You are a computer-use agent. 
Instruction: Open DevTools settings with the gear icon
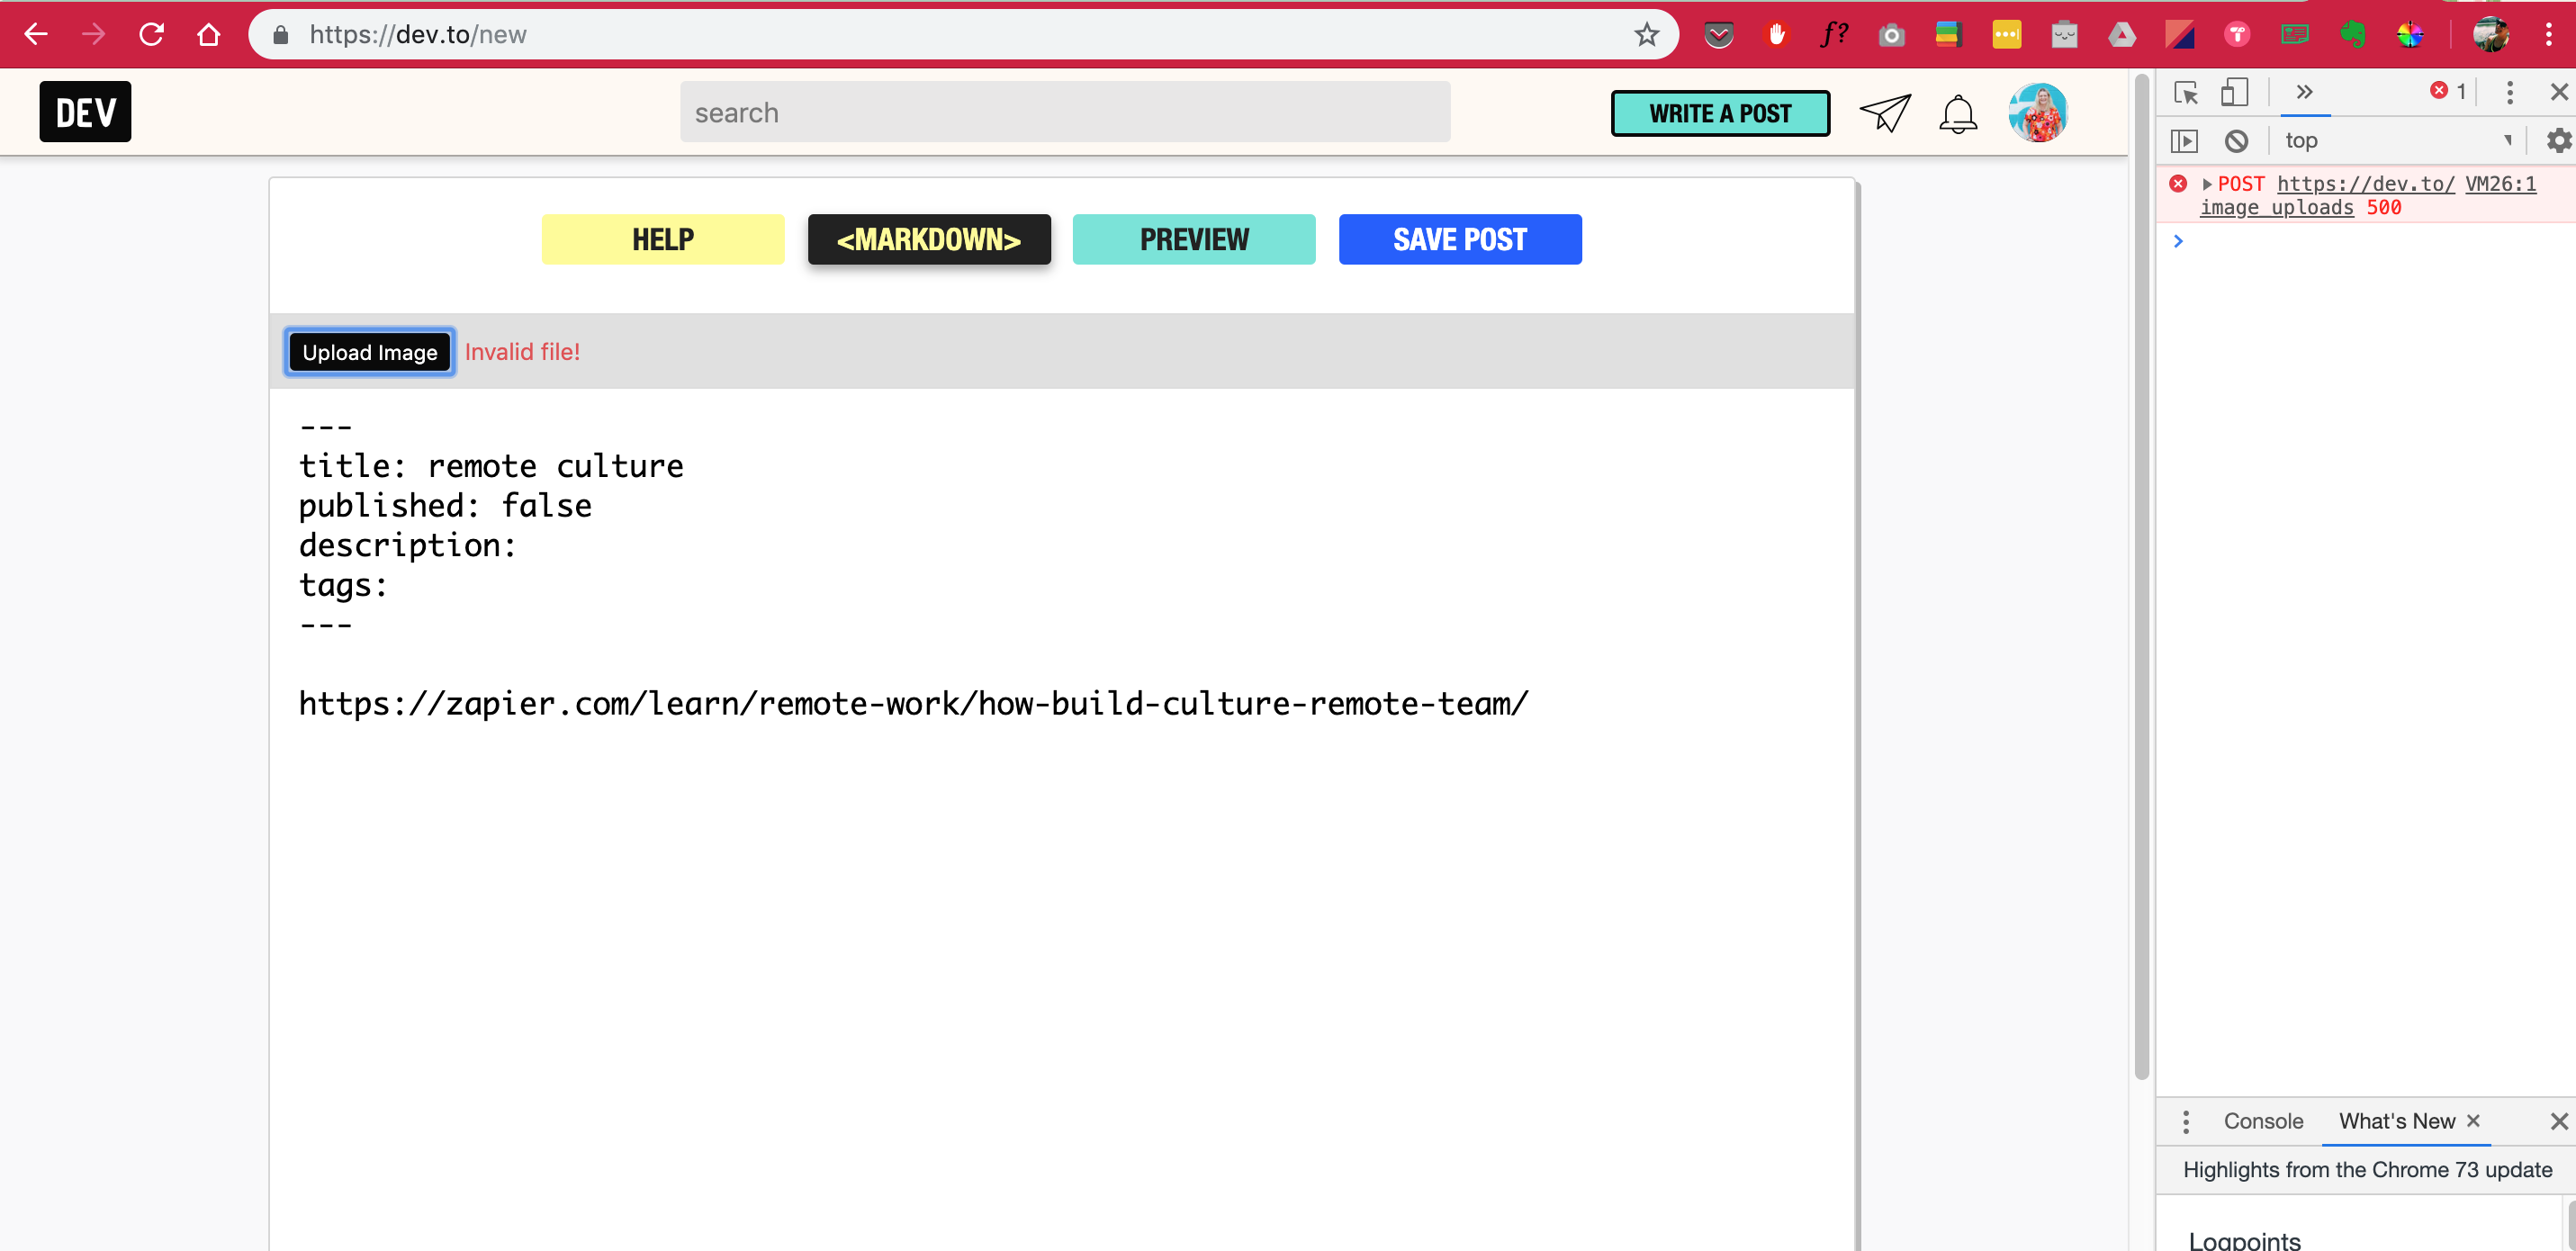coord(2557,141)
